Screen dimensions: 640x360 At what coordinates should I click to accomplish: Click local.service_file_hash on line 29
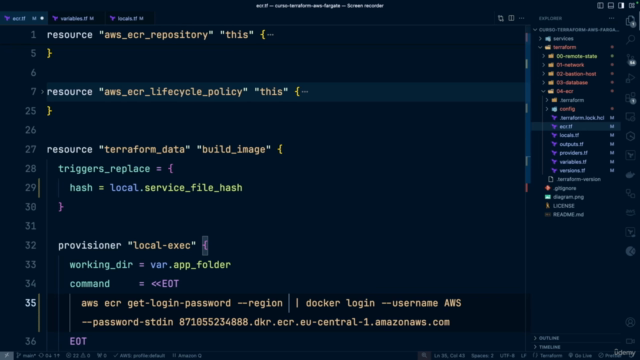click(x=176, y=188)
